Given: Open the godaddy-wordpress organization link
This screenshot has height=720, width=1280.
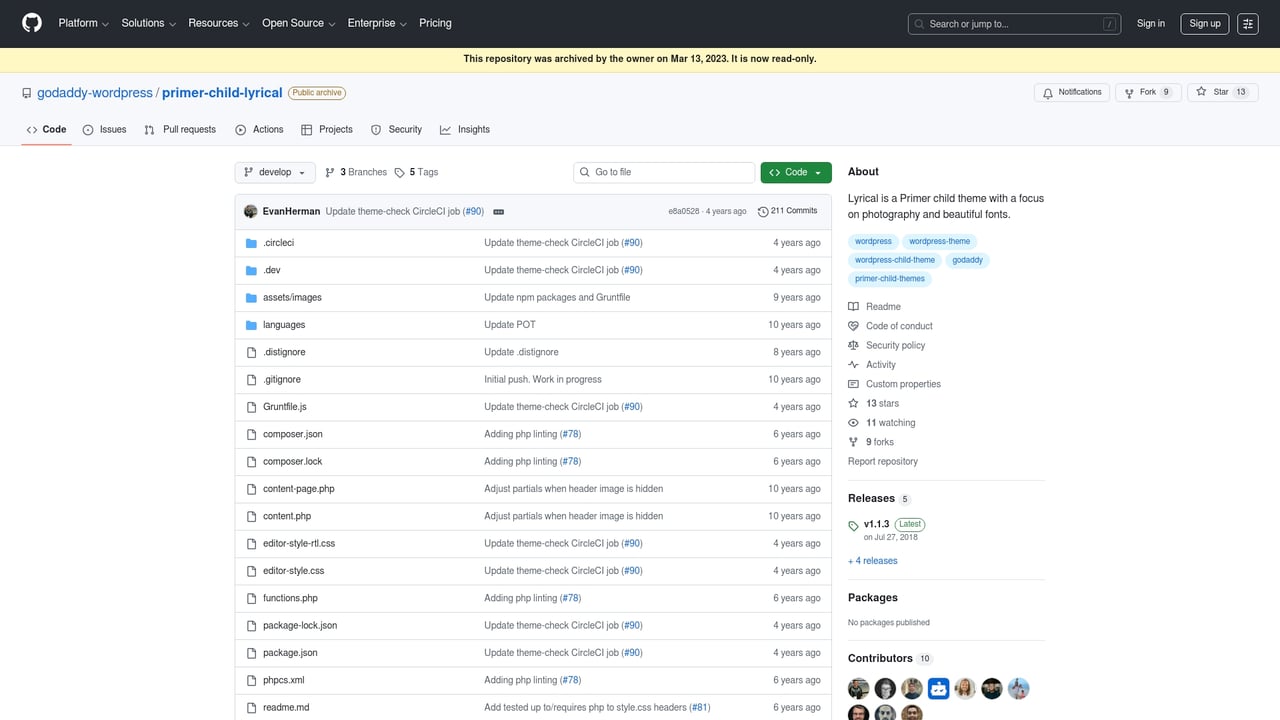Looking at the screenshot, I should pyautogui.click(x=94, y=92).
